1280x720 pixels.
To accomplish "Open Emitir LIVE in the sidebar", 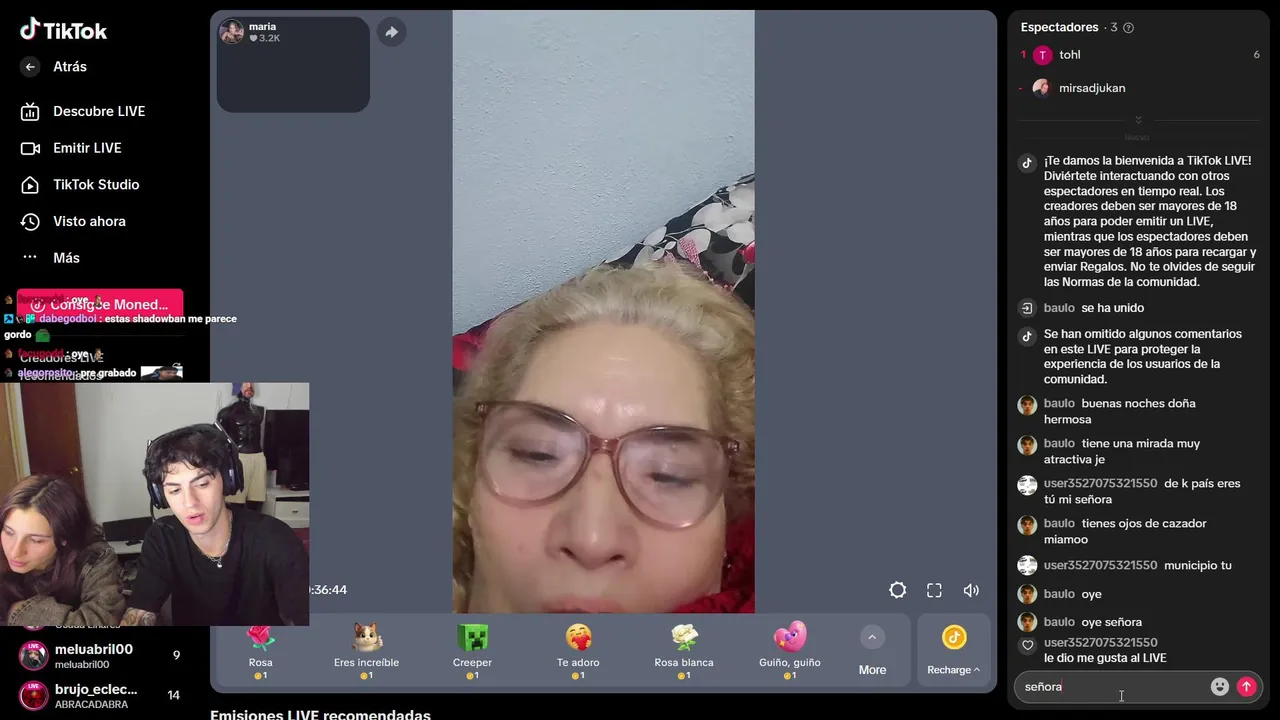I will [71, 148].
